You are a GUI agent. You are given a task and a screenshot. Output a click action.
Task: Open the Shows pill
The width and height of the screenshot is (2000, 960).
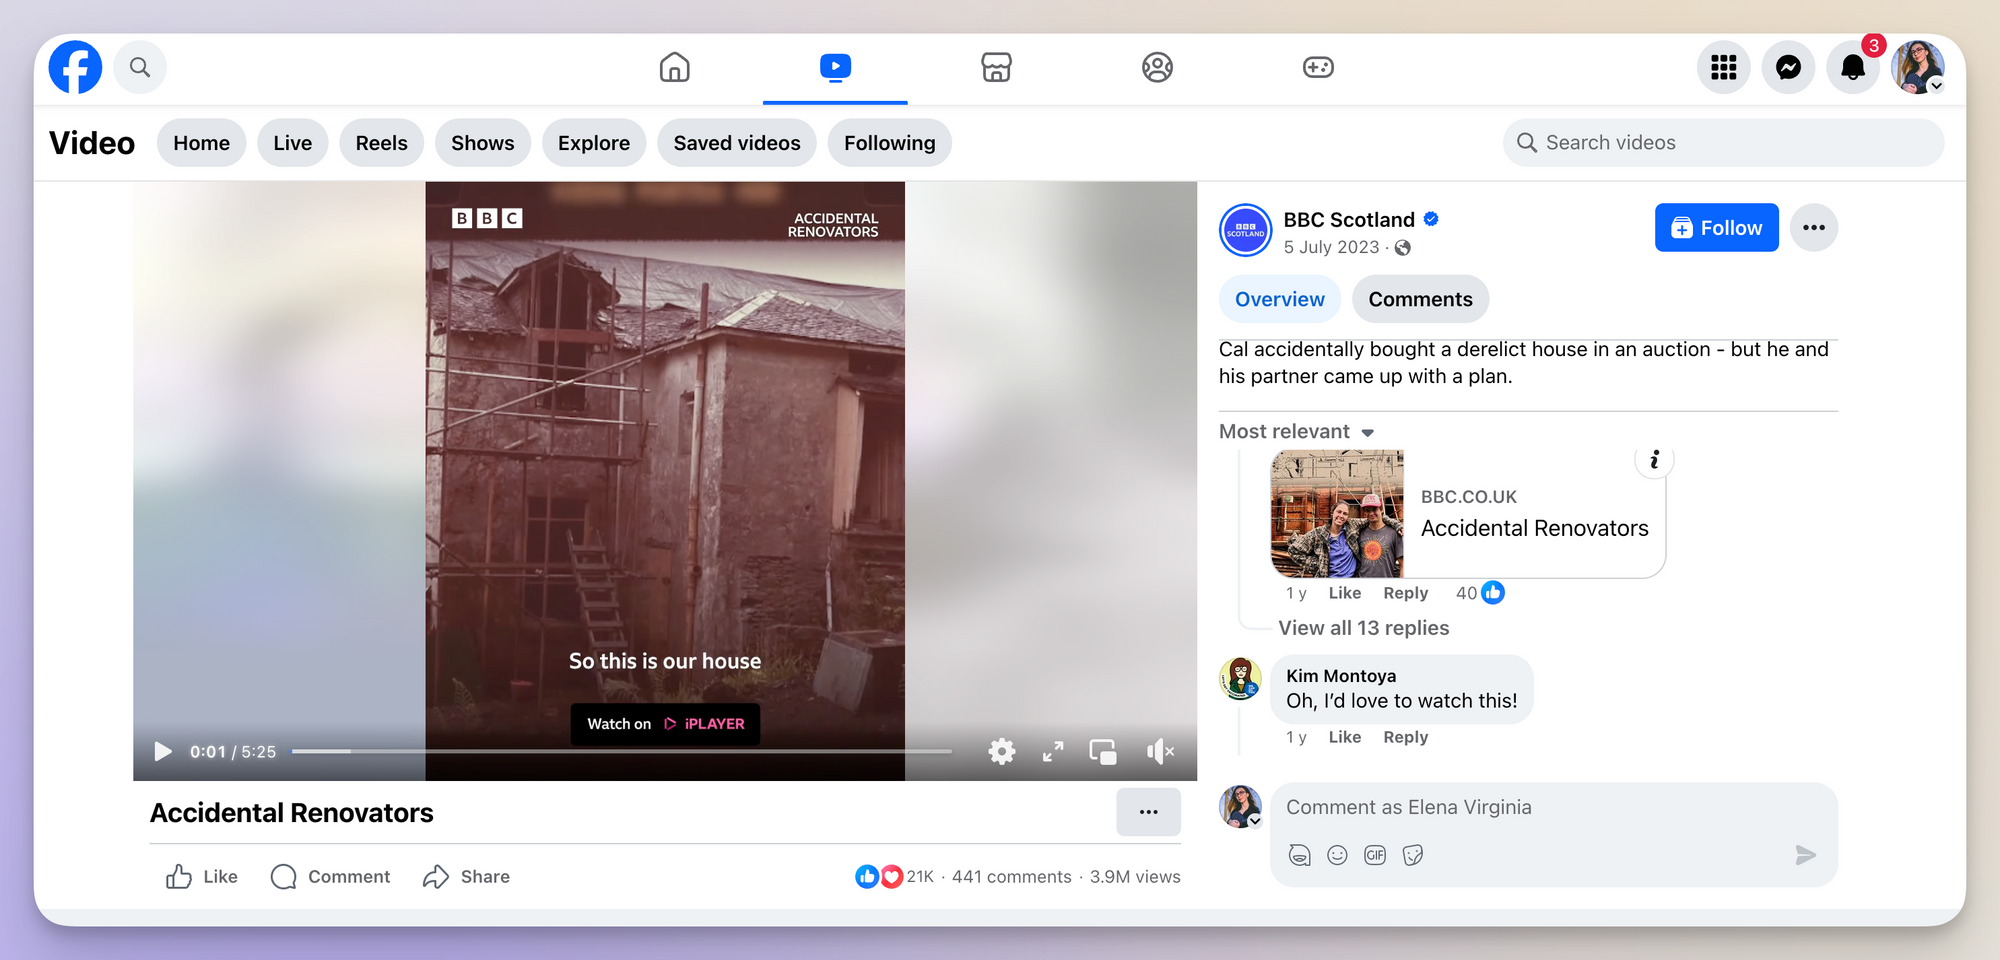pos(482,143)
